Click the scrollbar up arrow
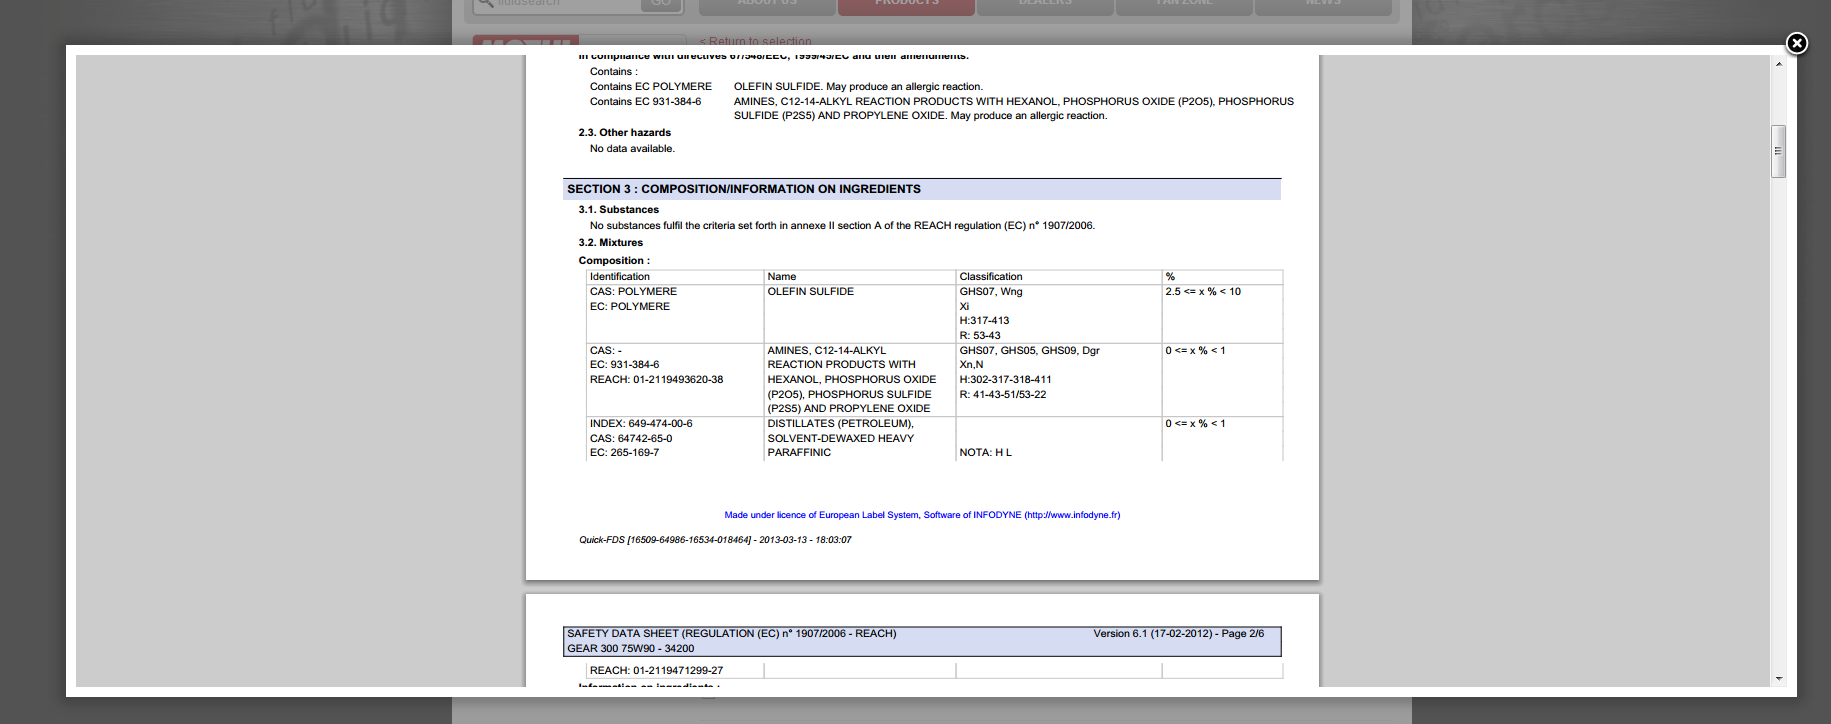1831x724 pixels. click(x=1778, y=64)
